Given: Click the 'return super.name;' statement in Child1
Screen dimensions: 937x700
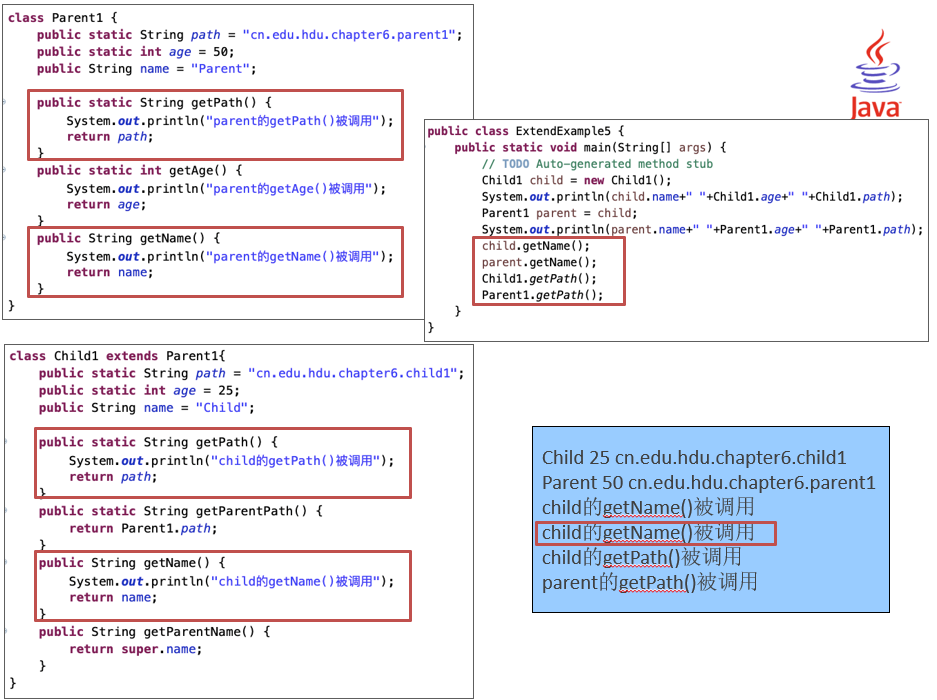Looking at the screenshot, I should click(135, 649).
